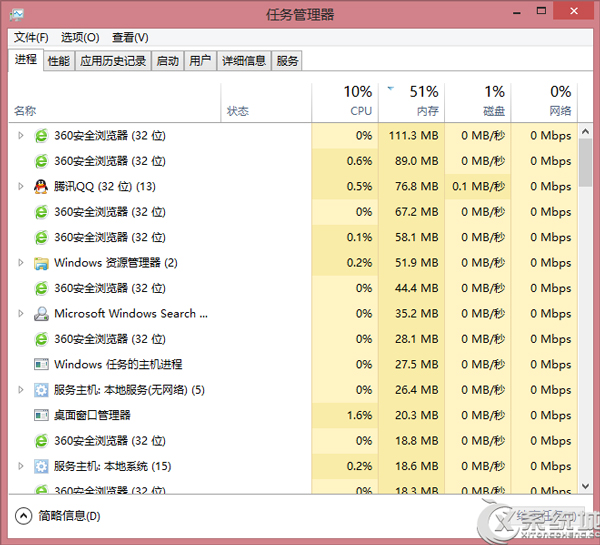Click the 360 browser icon in the 44.4 MB row
Viewport: 600px width, 545px height.
point(41,288)
